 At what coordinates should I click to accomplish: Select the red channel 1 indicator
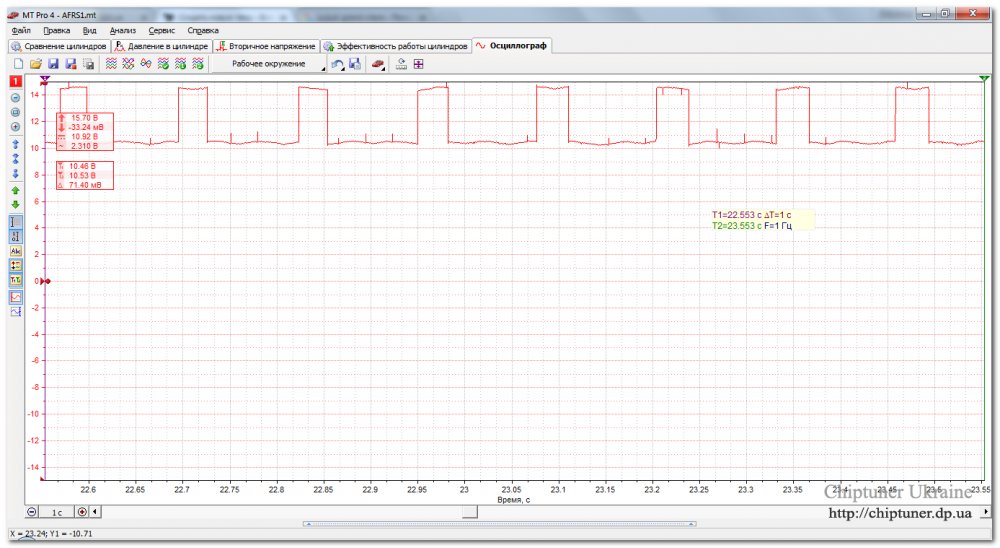pyautogui.click(x=15, y=82)
